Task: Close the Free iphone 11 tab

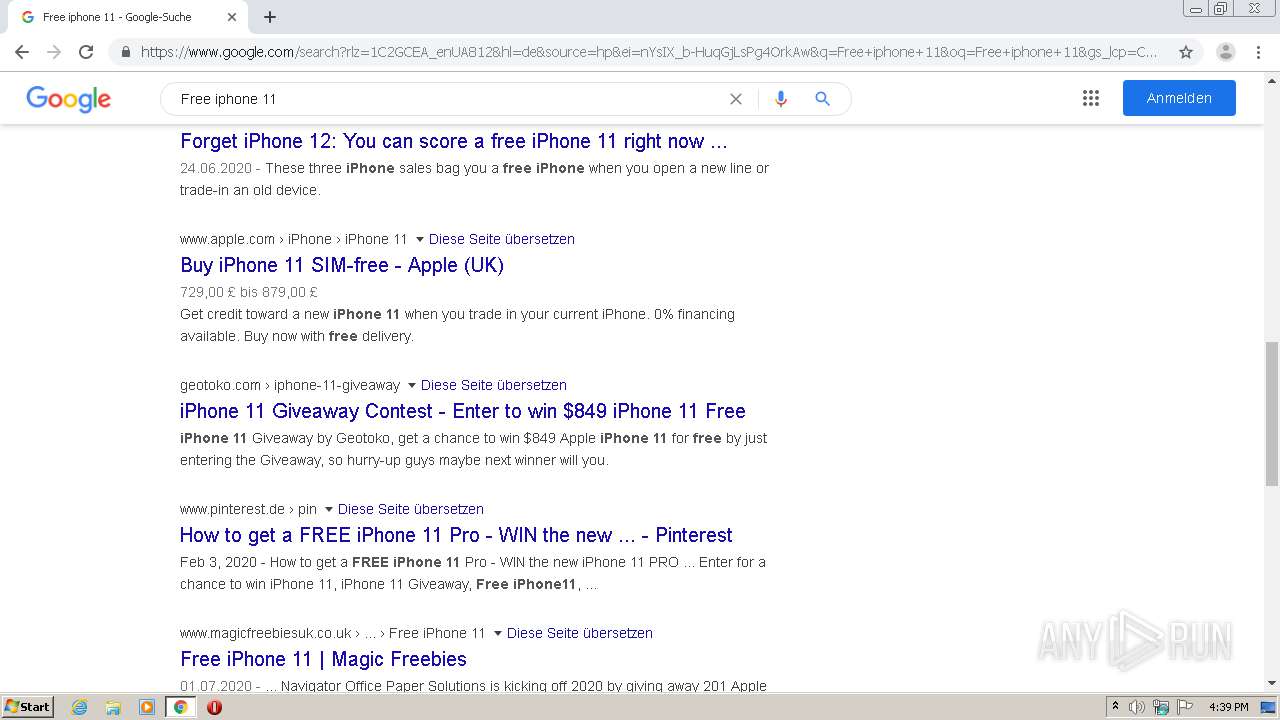Action: tap(232, 17)
